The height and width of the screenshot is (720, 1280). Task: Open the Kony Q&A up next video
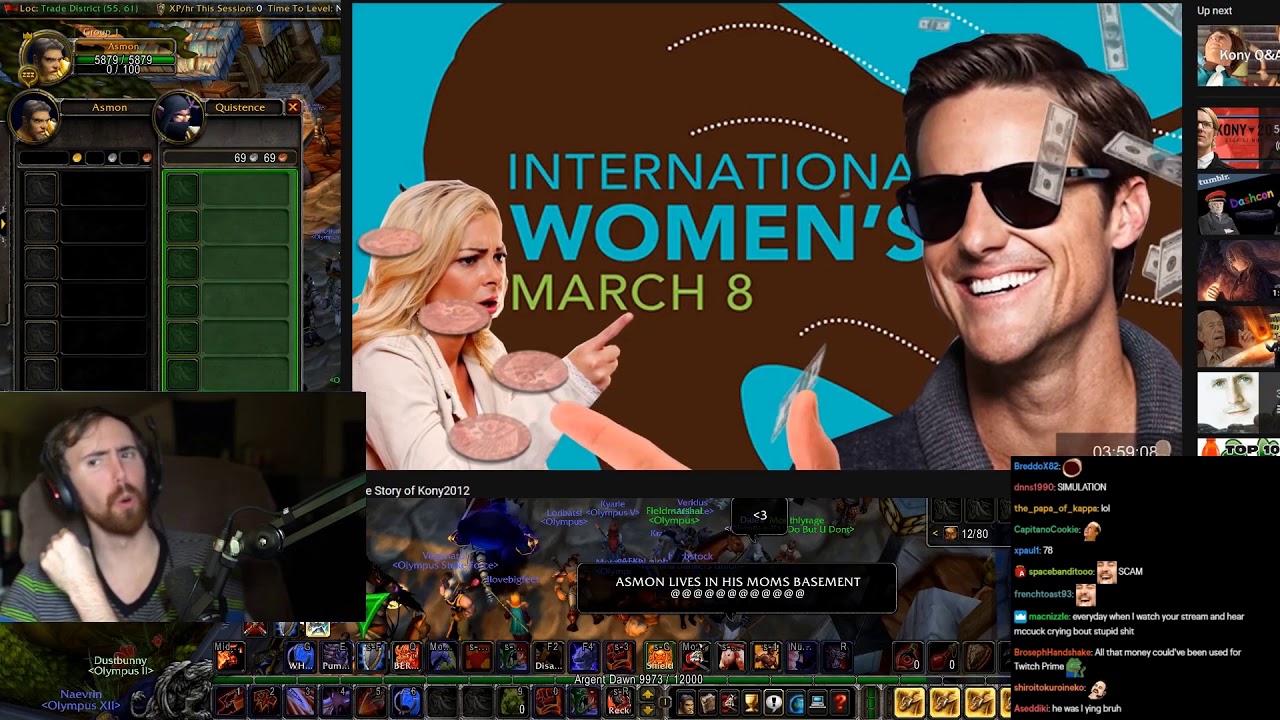coord(1238,56)
